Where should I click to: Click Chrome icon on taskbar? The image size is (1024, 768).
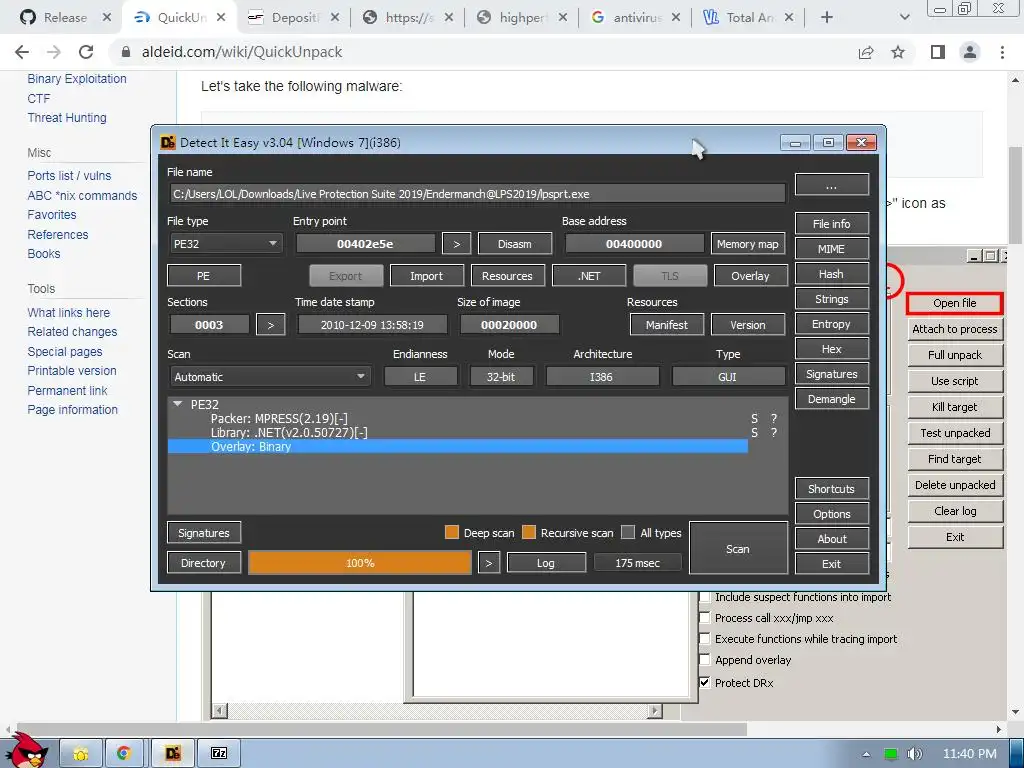pyautogui.click(x=124, y=754)
